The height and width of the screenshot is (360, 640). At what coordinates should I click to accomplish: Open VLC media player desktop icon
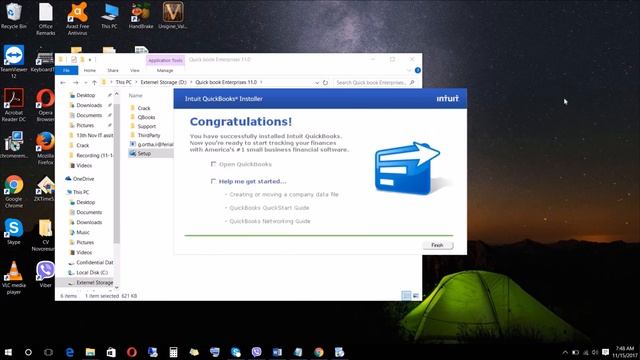(14, 278)
